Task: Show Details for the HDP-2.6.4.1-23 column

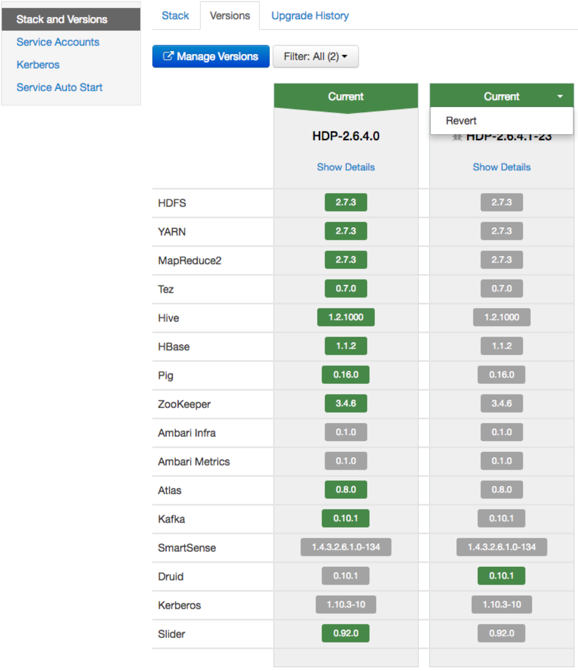Action: point(501,167)
